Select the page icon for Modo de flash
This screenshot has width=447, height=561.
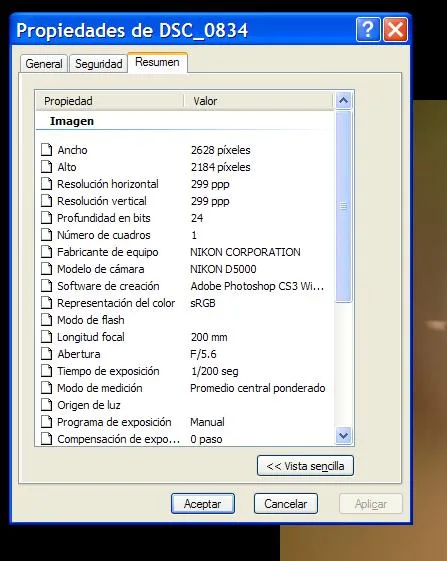point(46,319)
